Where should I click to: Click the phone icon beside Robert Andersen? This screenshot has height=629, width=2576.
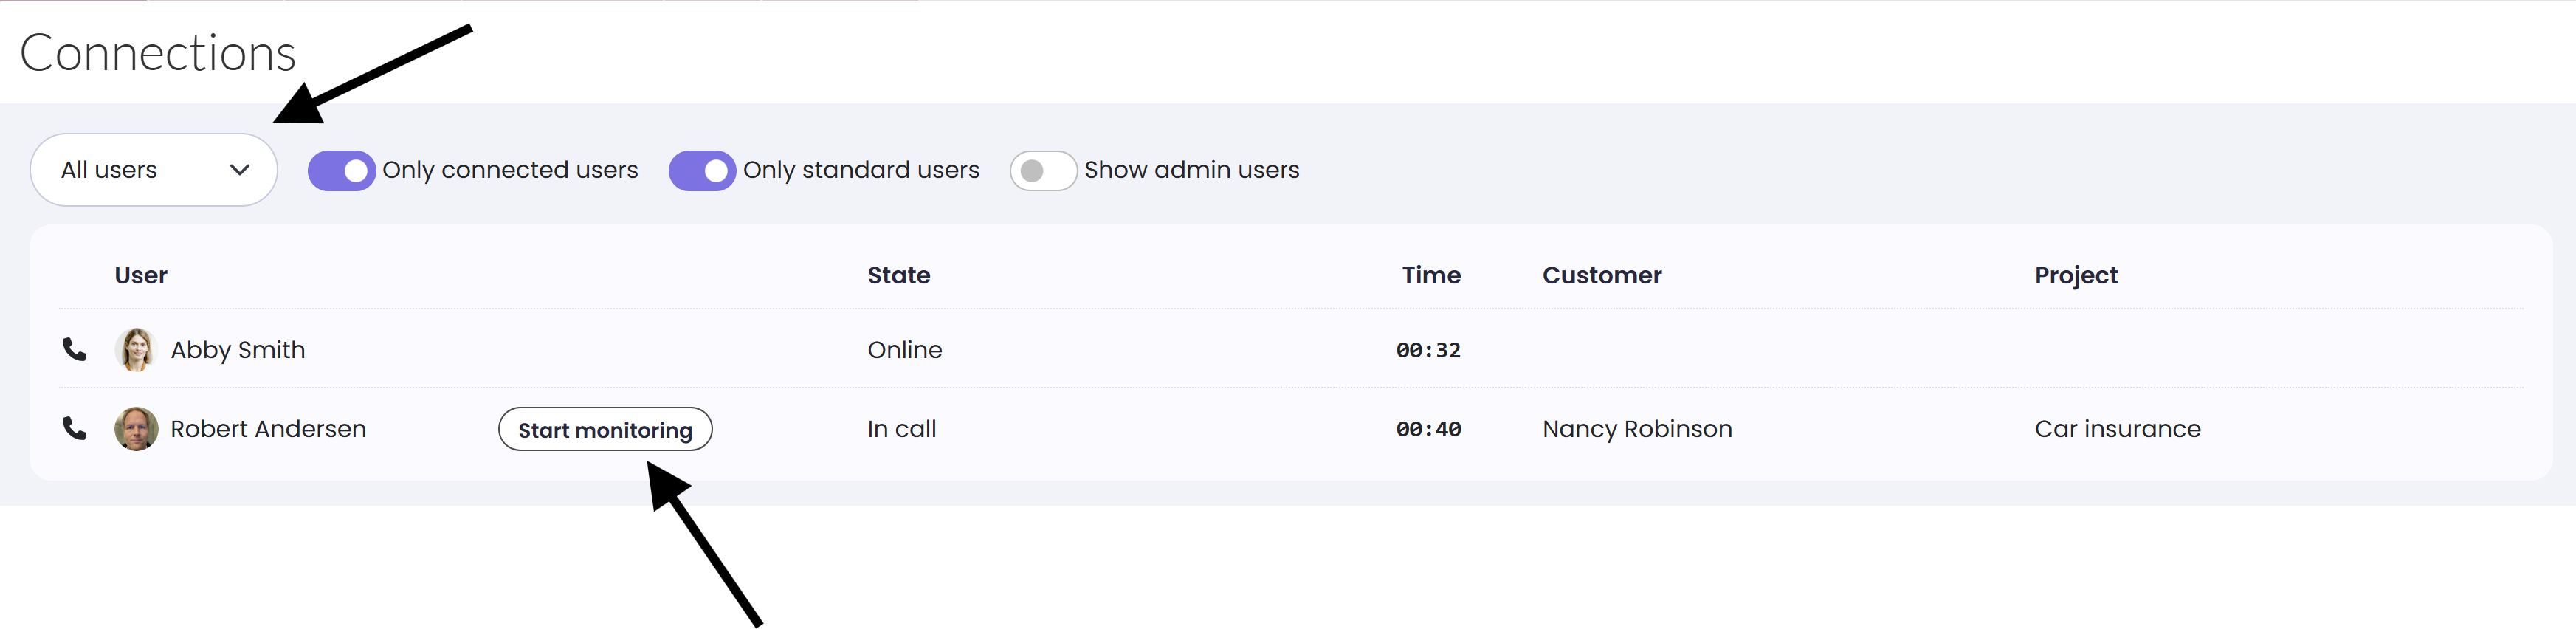pos(74,428)
